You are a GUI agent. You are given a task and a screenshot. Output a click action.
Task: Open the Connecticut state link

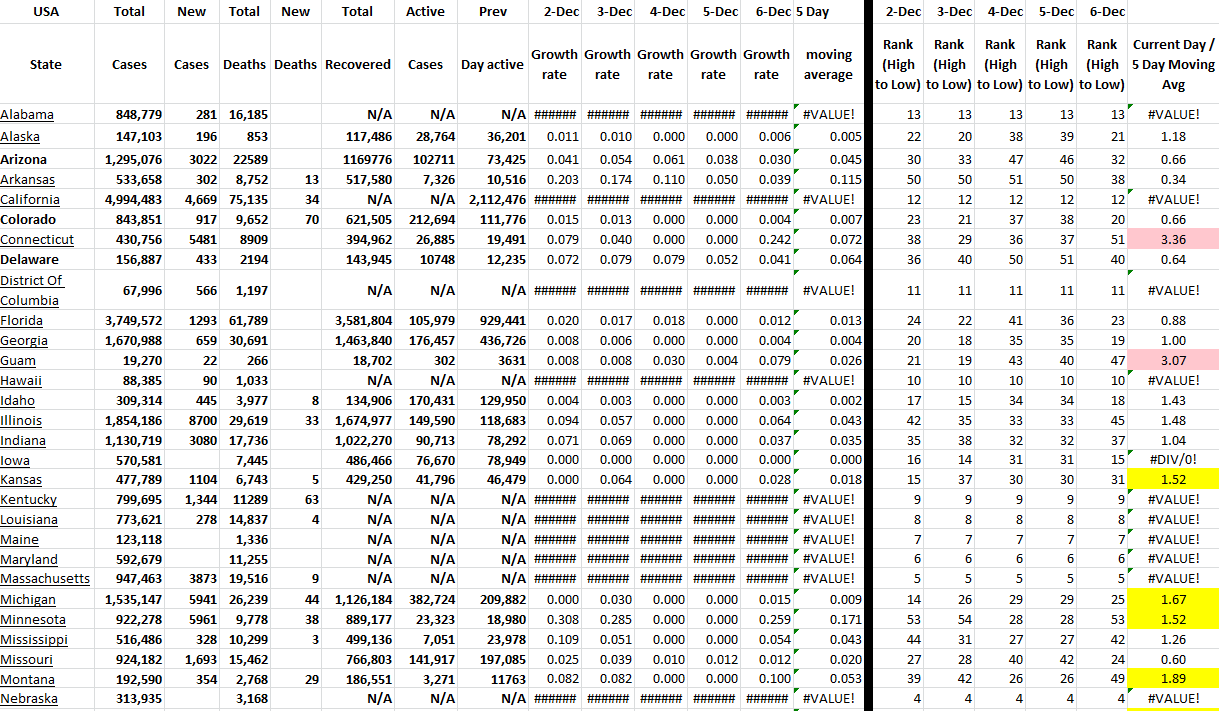pos(37,240)
